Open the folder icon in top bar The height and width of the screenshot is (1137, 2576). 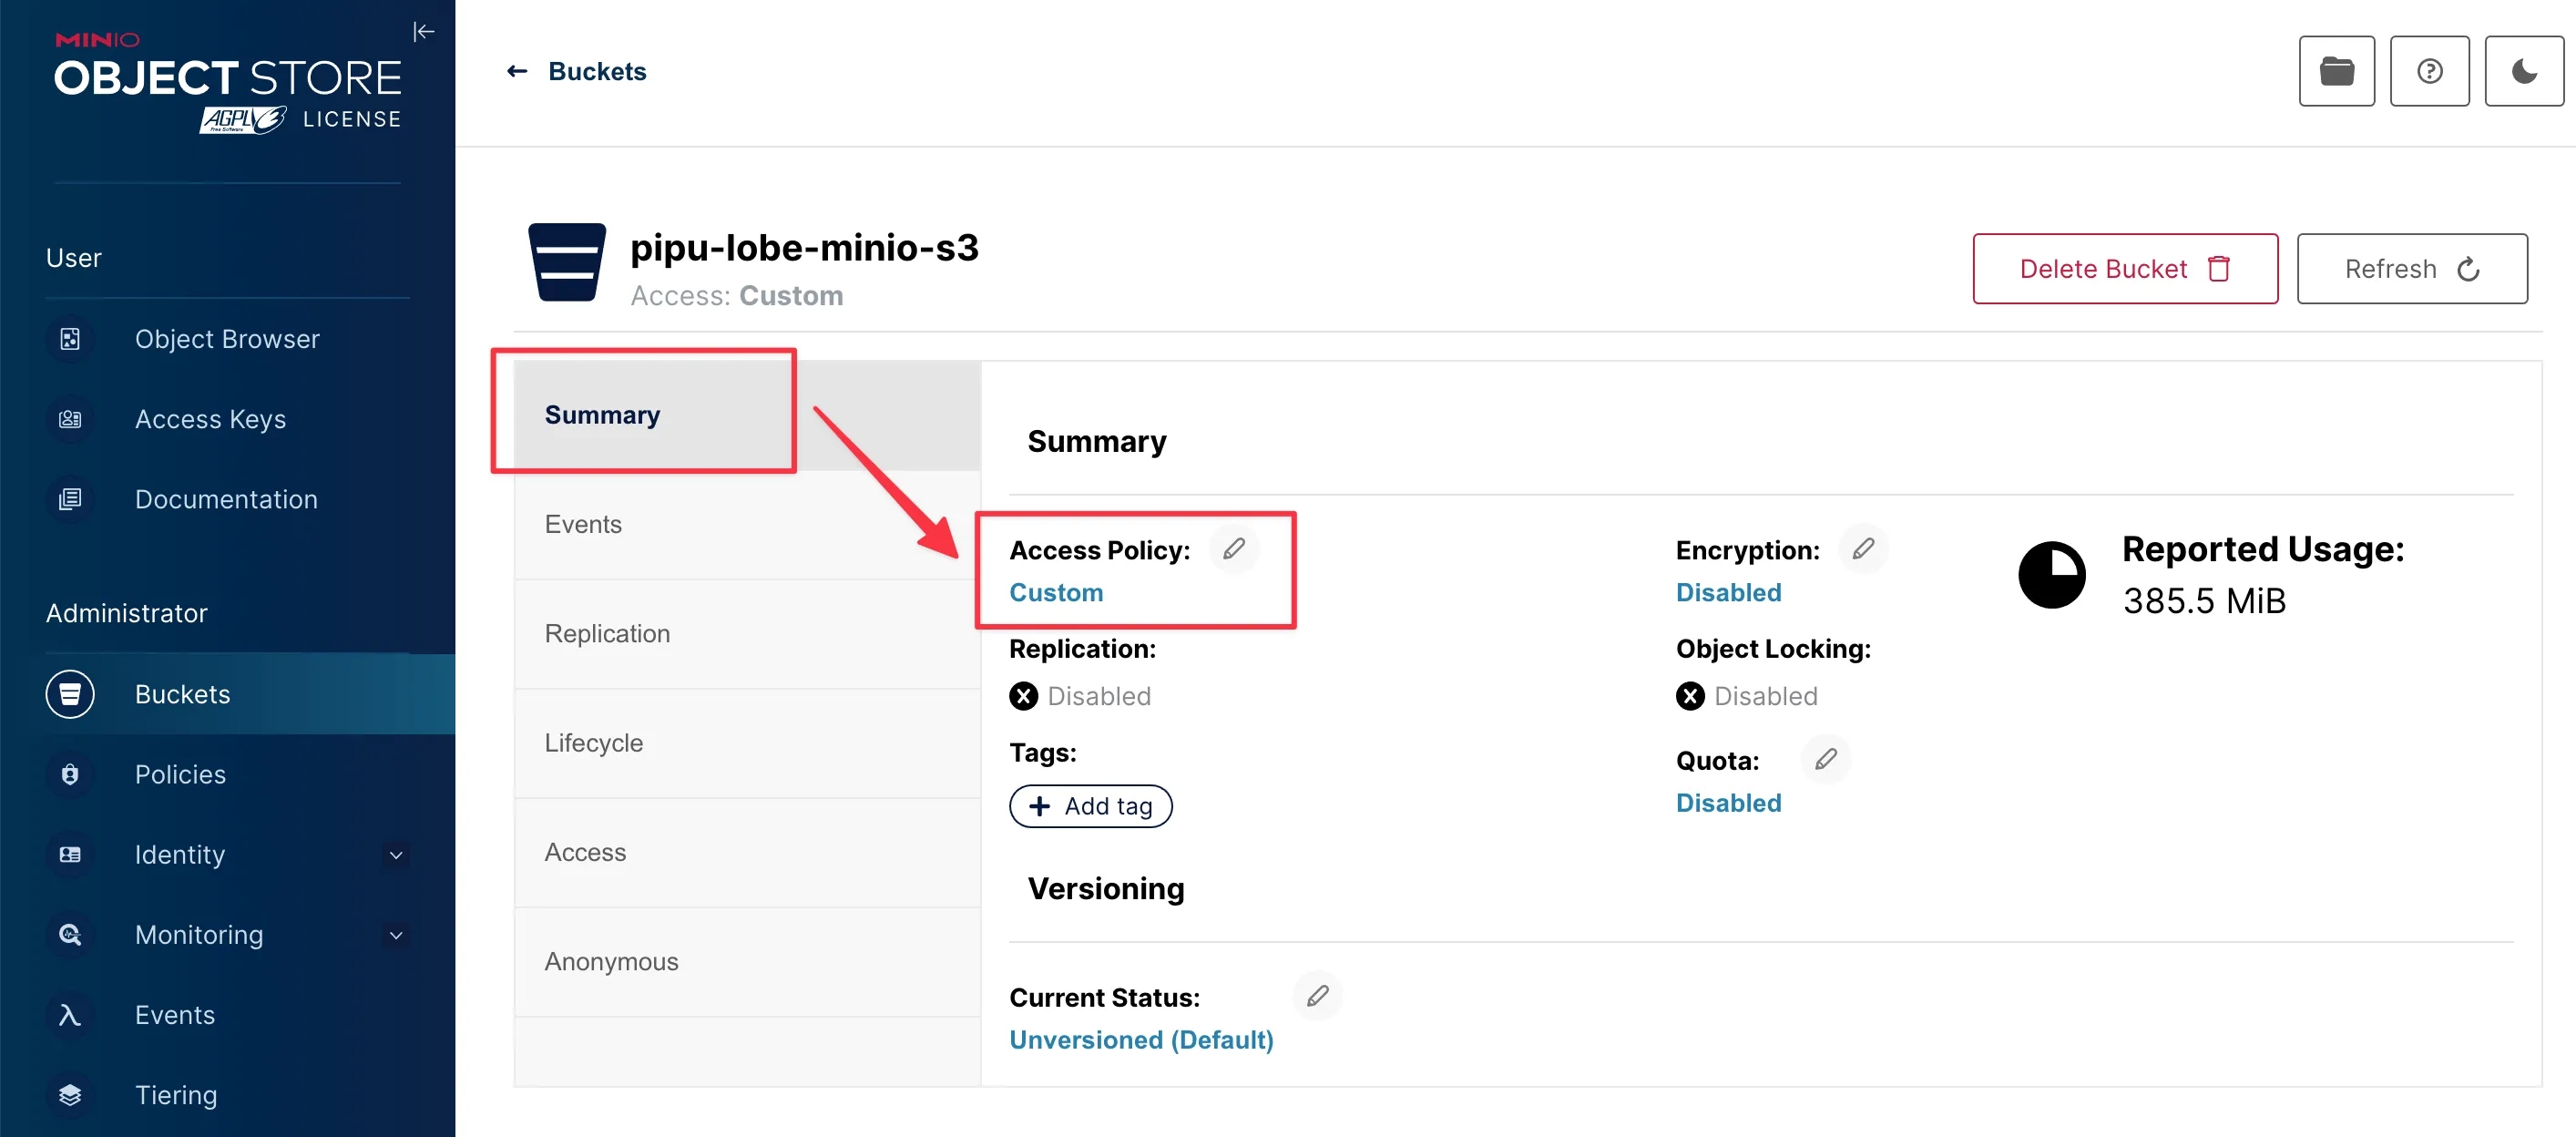pyautogui.click(x=2336, y=71)
